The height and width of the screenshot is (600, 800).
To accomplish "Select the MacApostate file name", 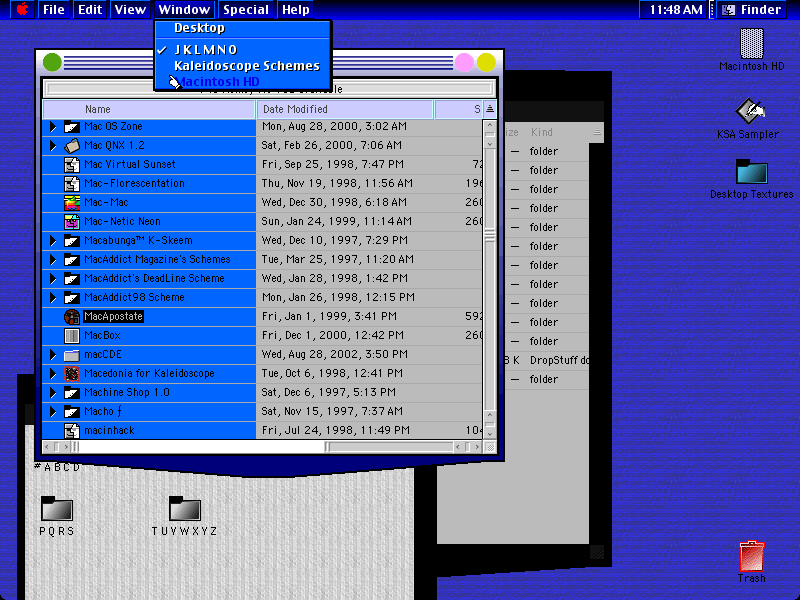I will [x=113, y=316].
